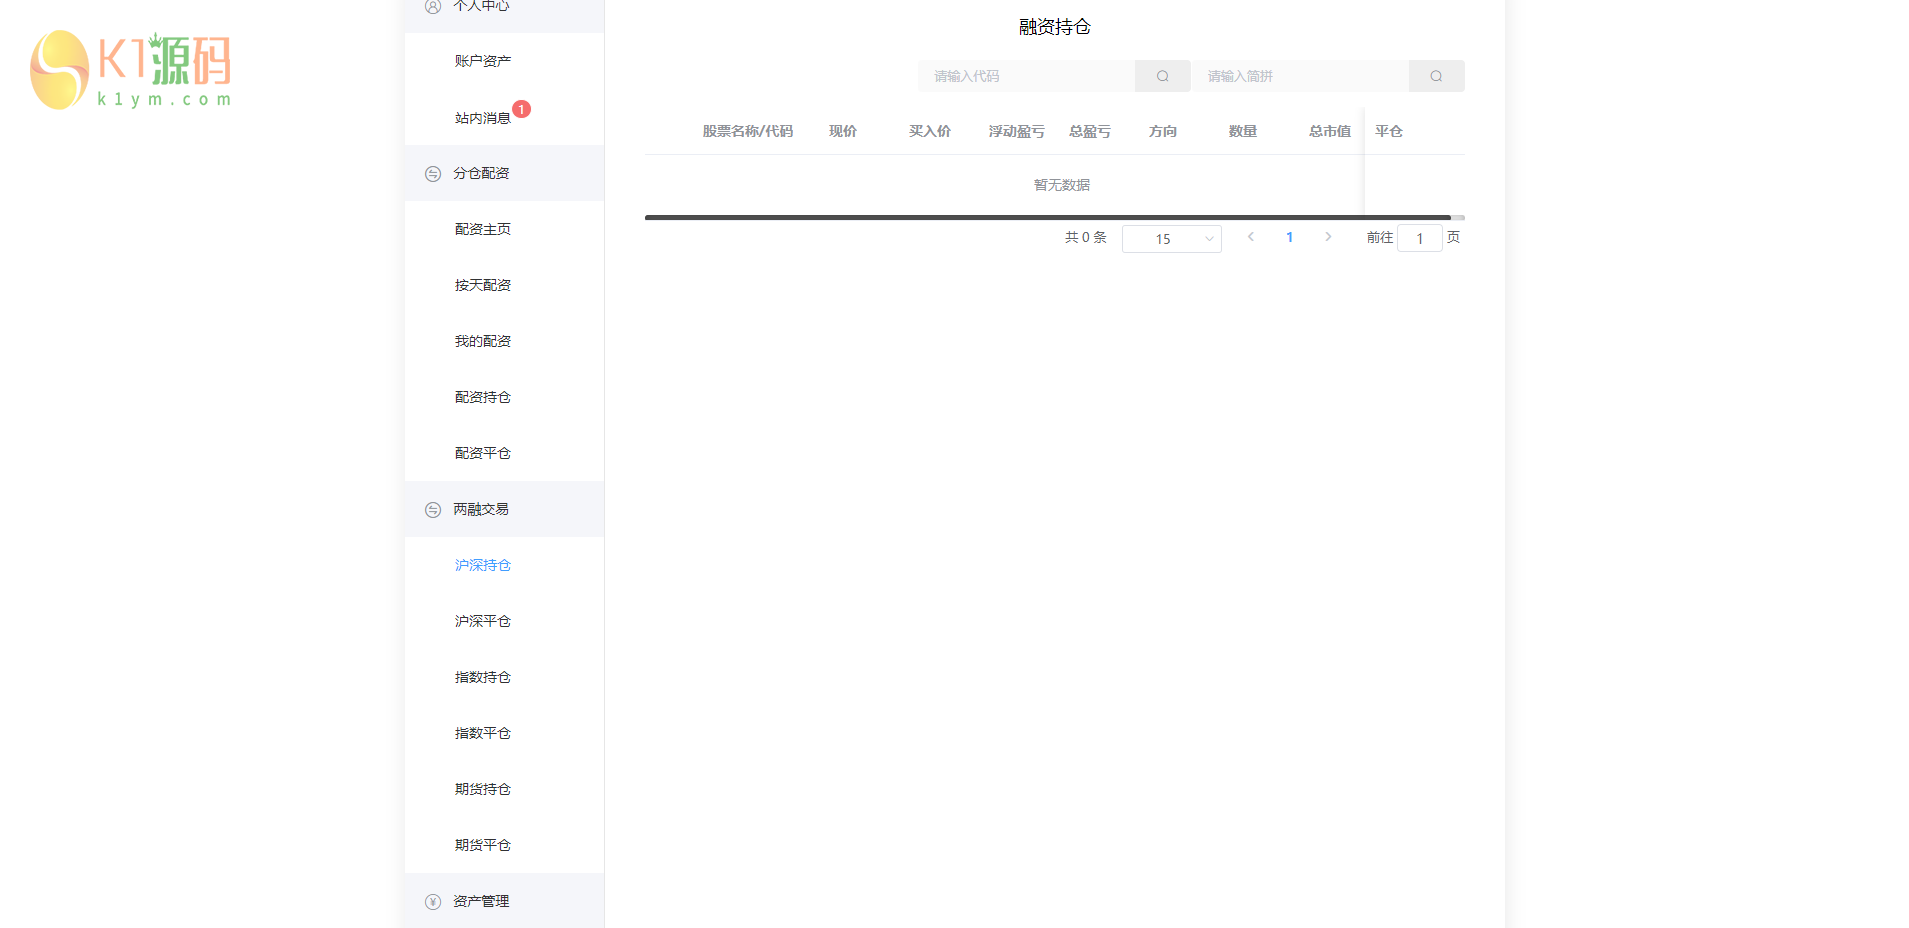Image resolution: width=1909 pixels, height=928 pixels.
Task: Click the 个人中心 user icon
Action: click(433, 6)
